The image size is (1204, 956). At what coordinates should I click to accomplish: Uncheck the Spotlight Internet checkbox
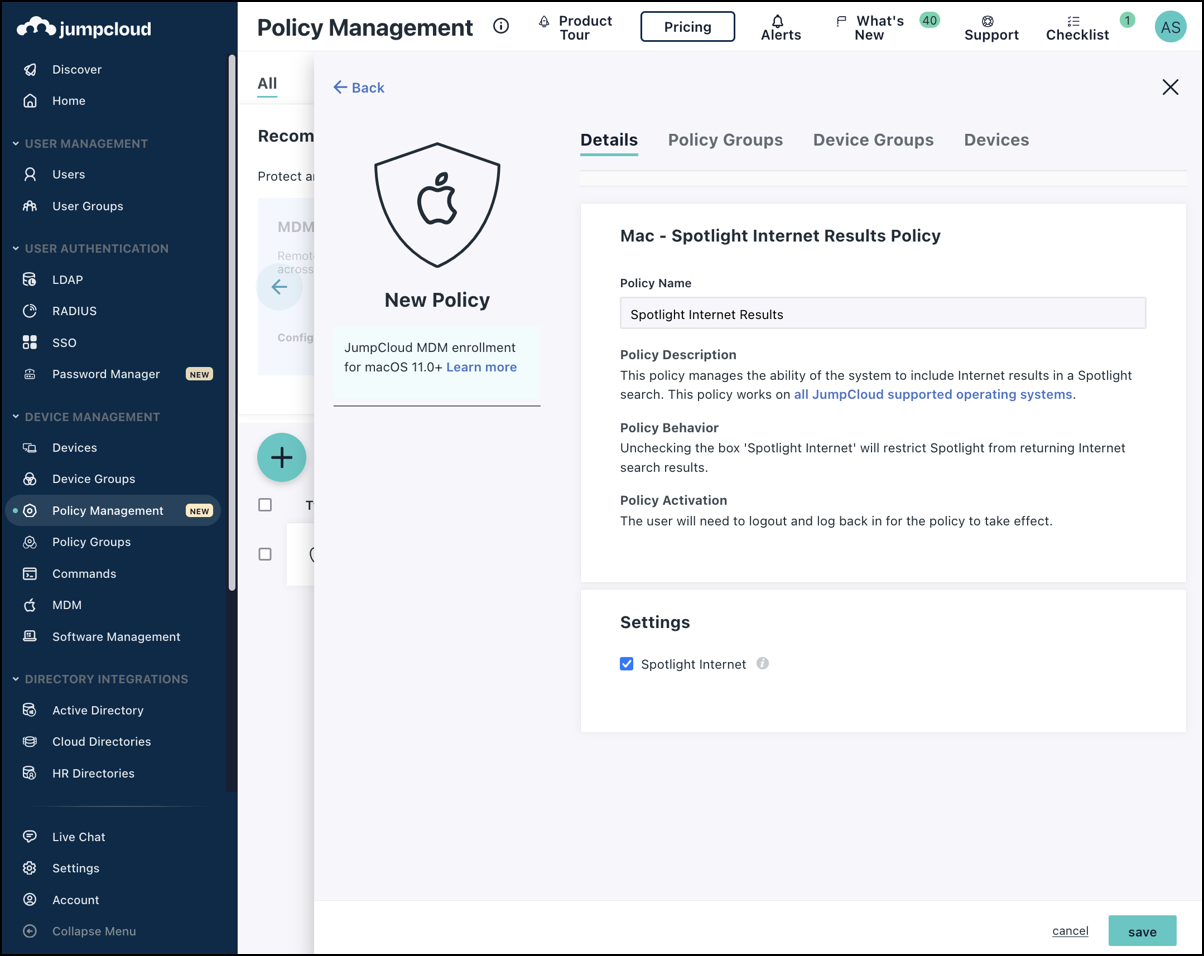pyautogui.click(x=626, y=663)
